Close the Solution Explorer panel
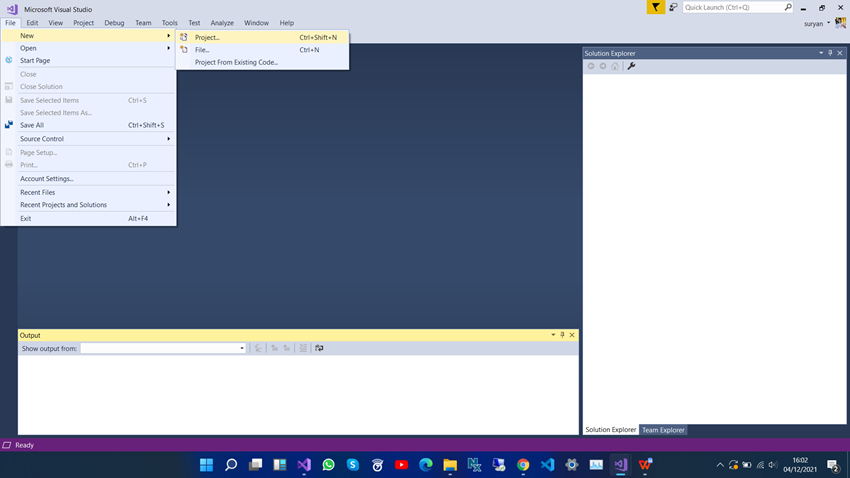 pyautogui.click(x=840, y=53)
